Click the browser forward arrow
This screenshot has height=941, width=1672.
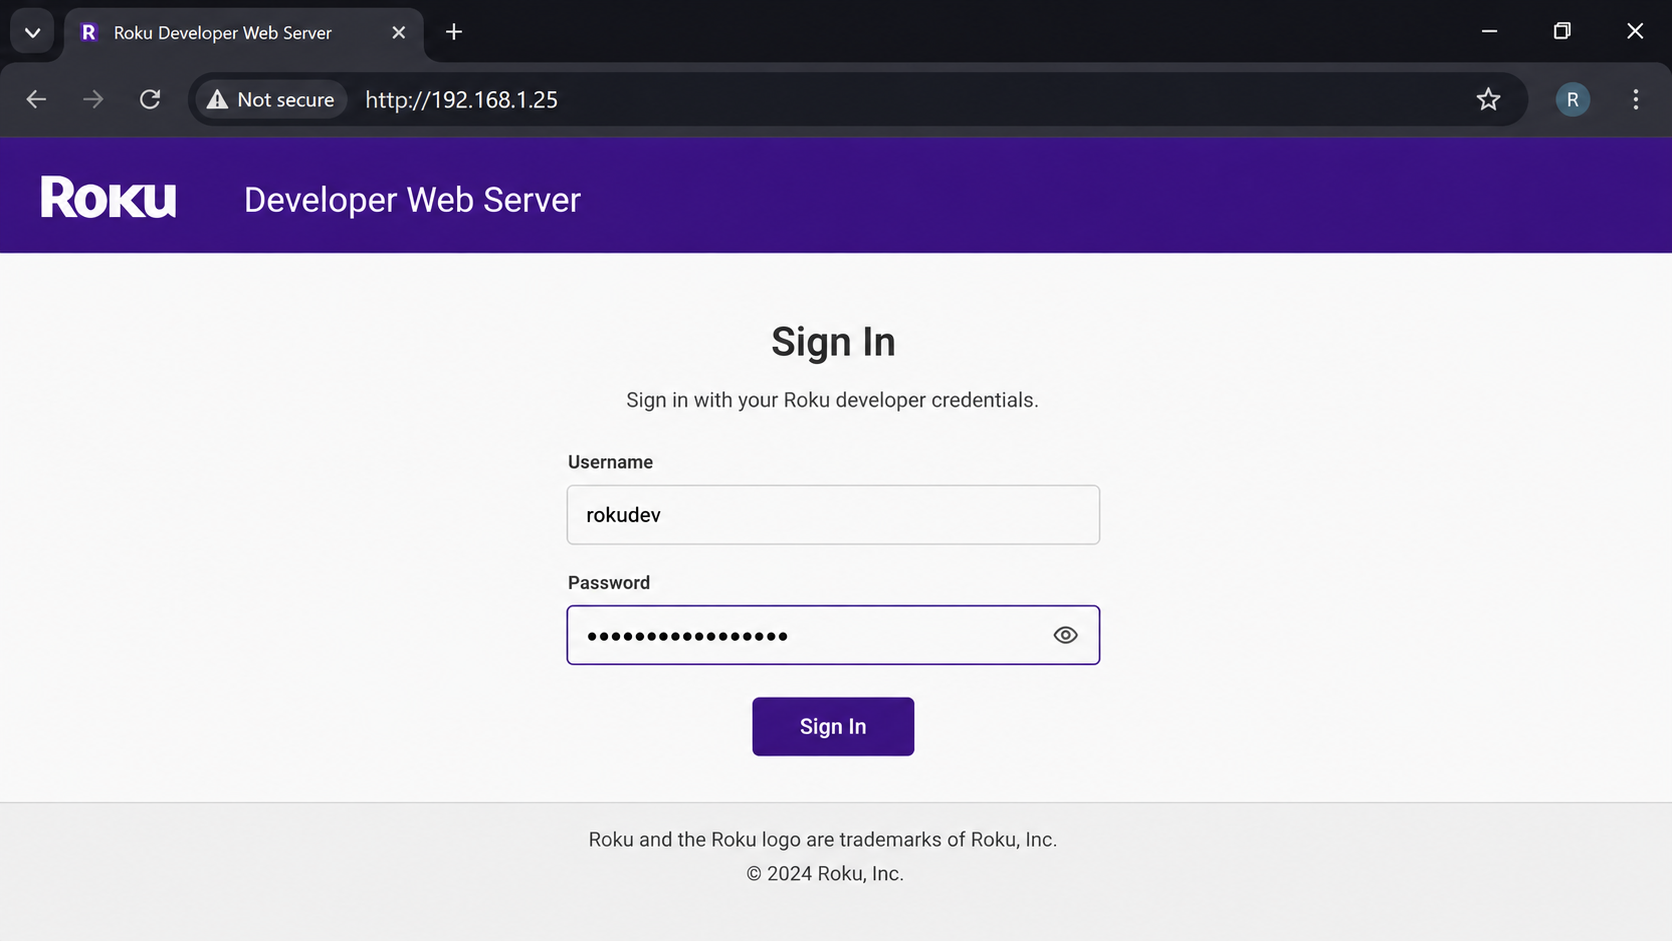click(93, 99)
